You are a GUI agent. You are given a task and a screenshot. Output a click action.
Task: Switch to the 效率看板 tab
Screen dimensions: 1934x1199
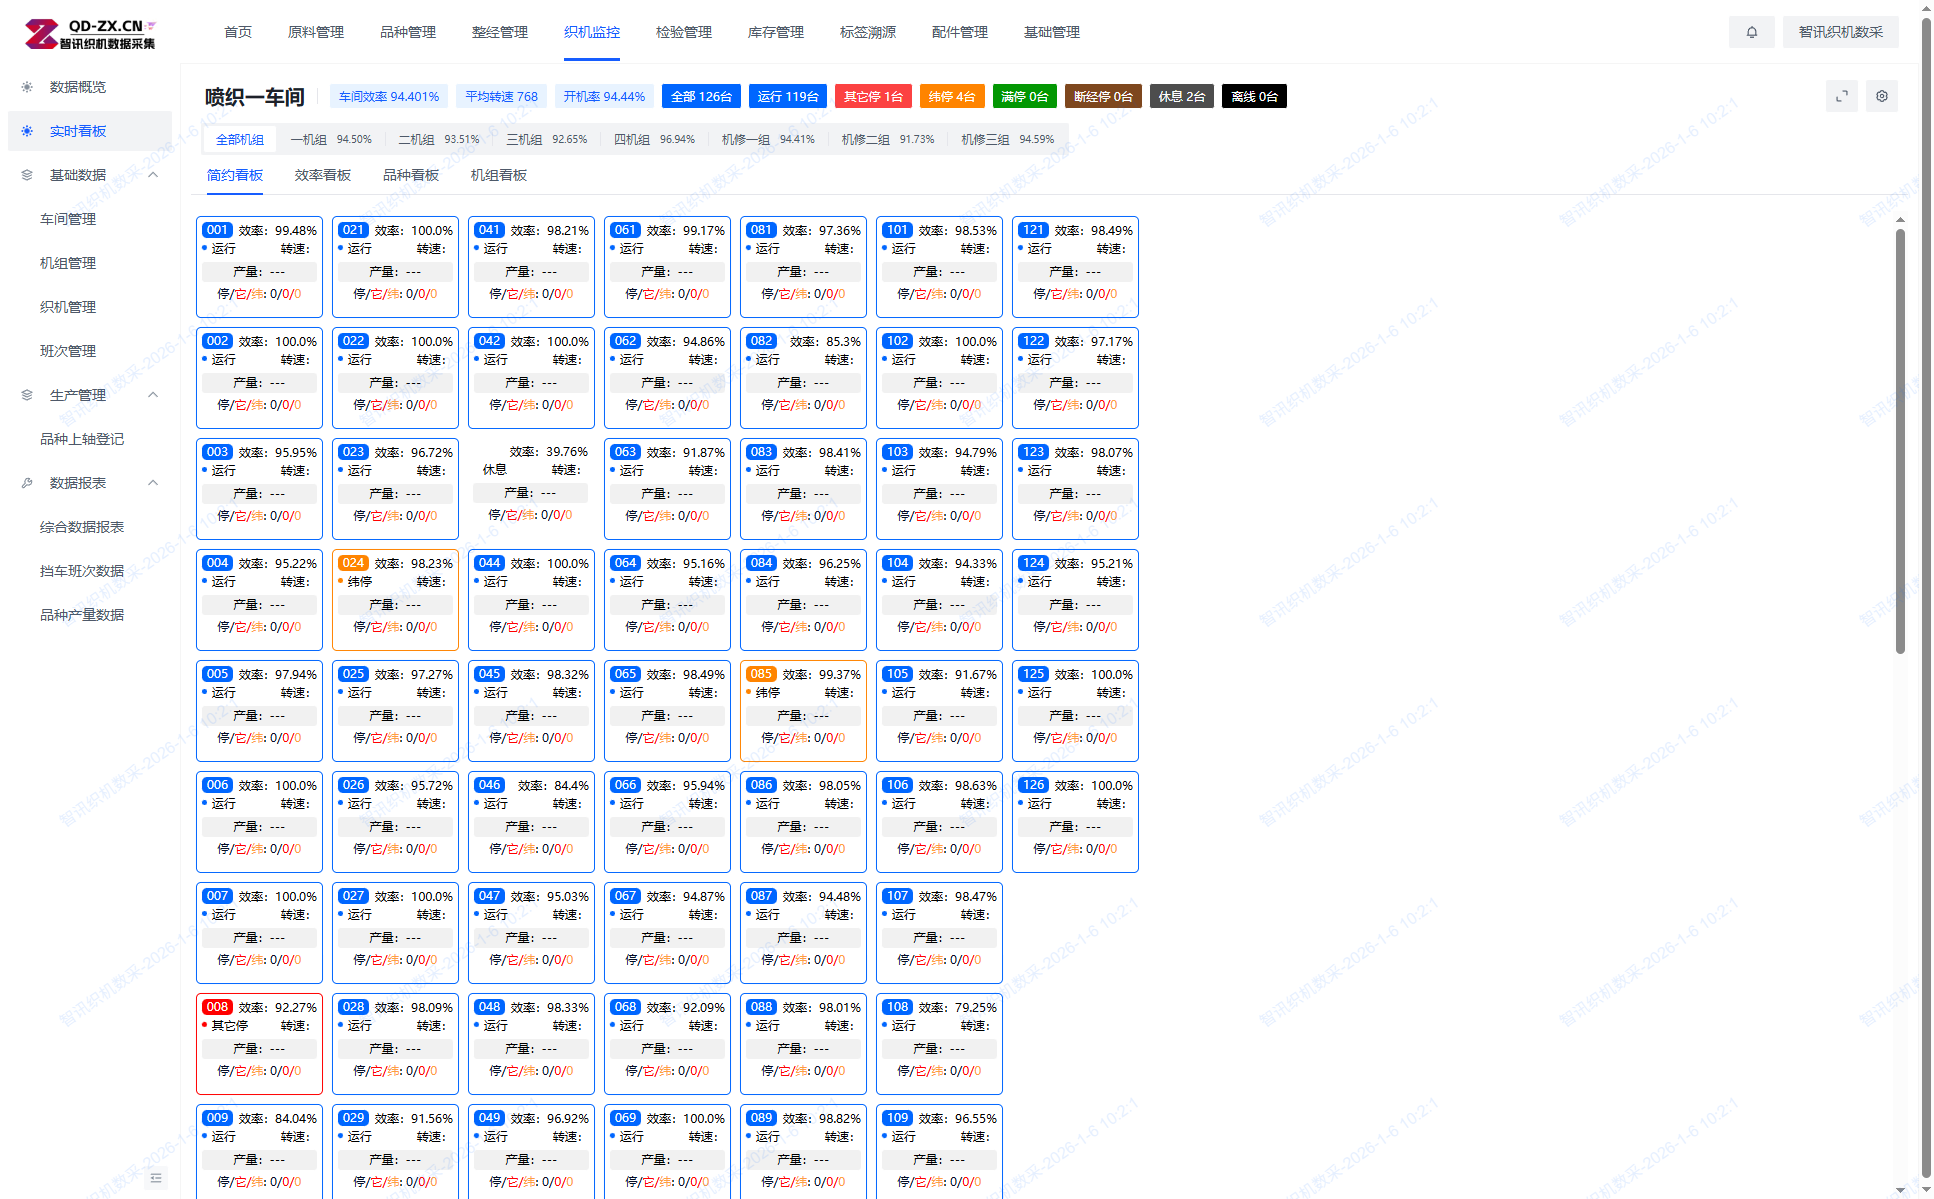[322, 175]
